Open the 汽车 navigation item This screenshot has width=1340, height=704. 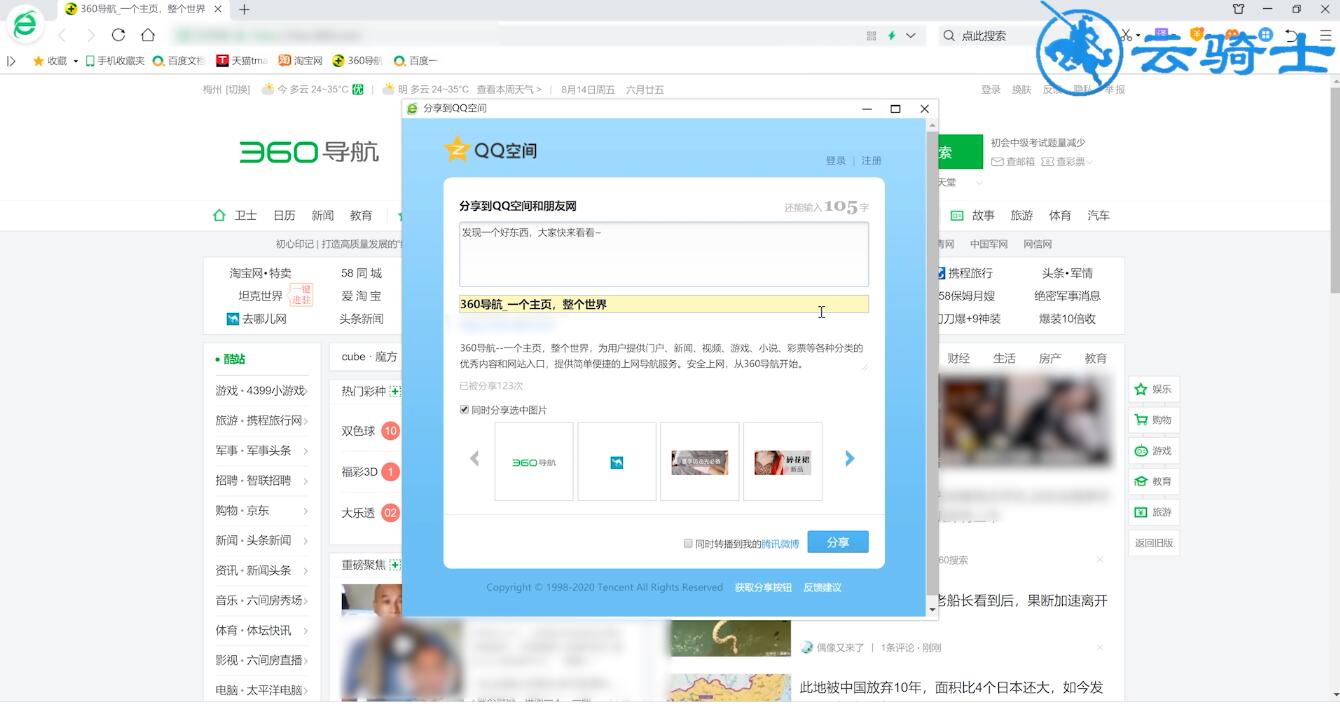coord(1099,215)
